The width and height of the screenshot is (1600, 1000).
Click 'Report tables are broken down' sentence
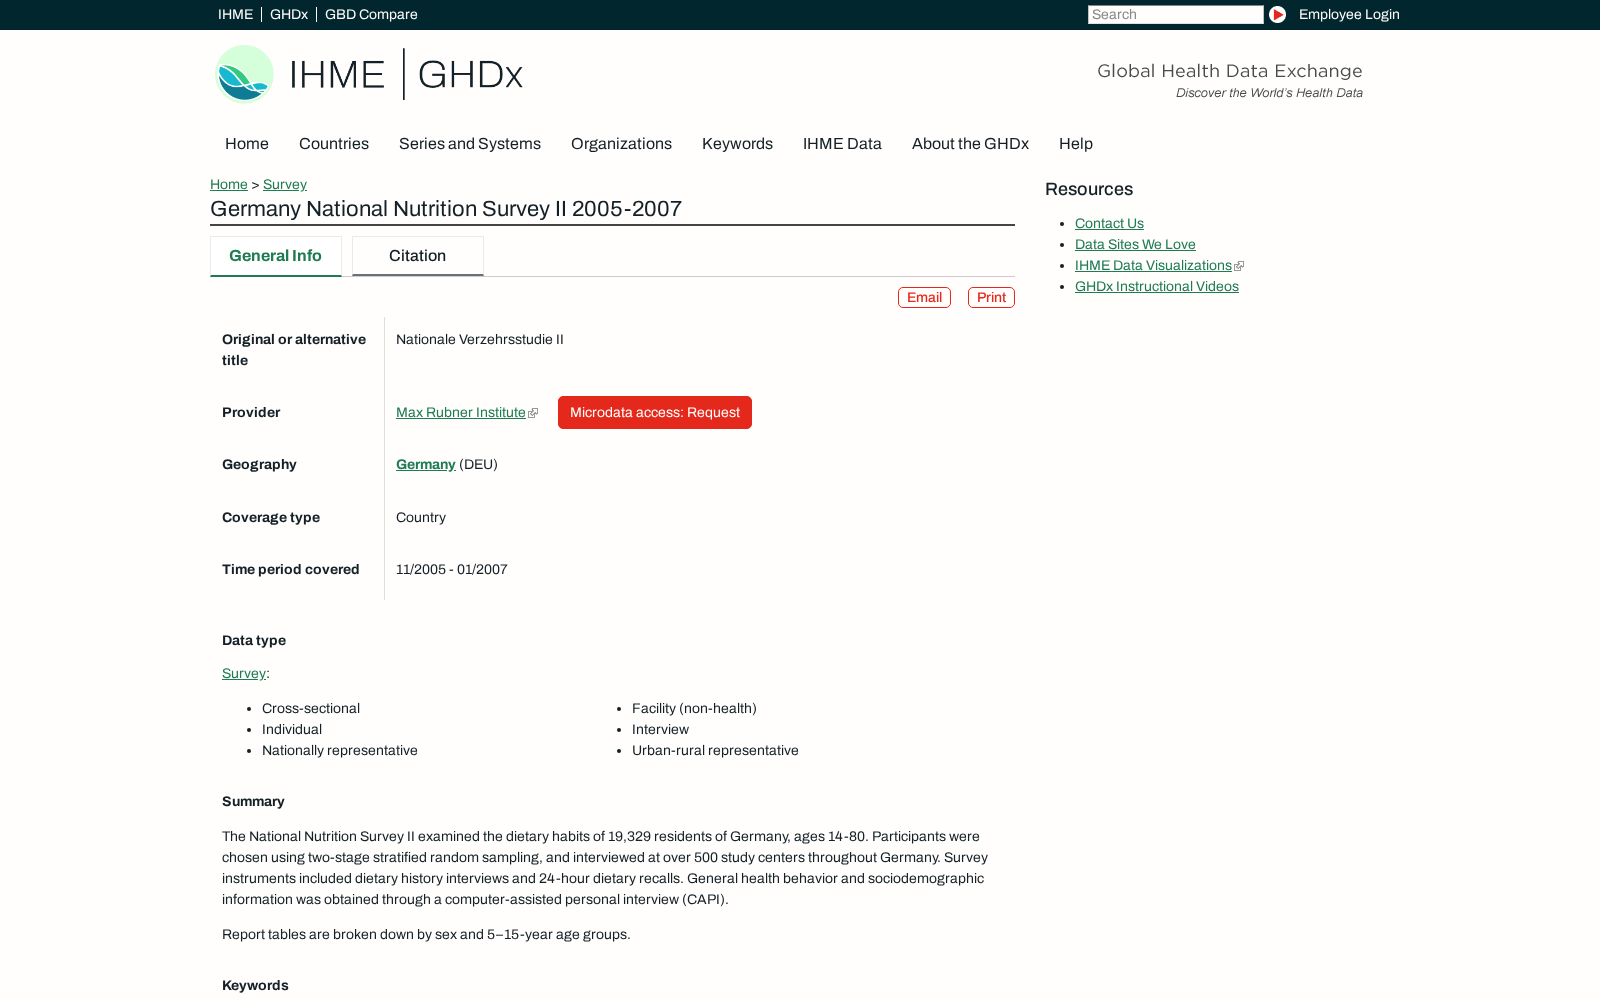click(x=426, y=934)
